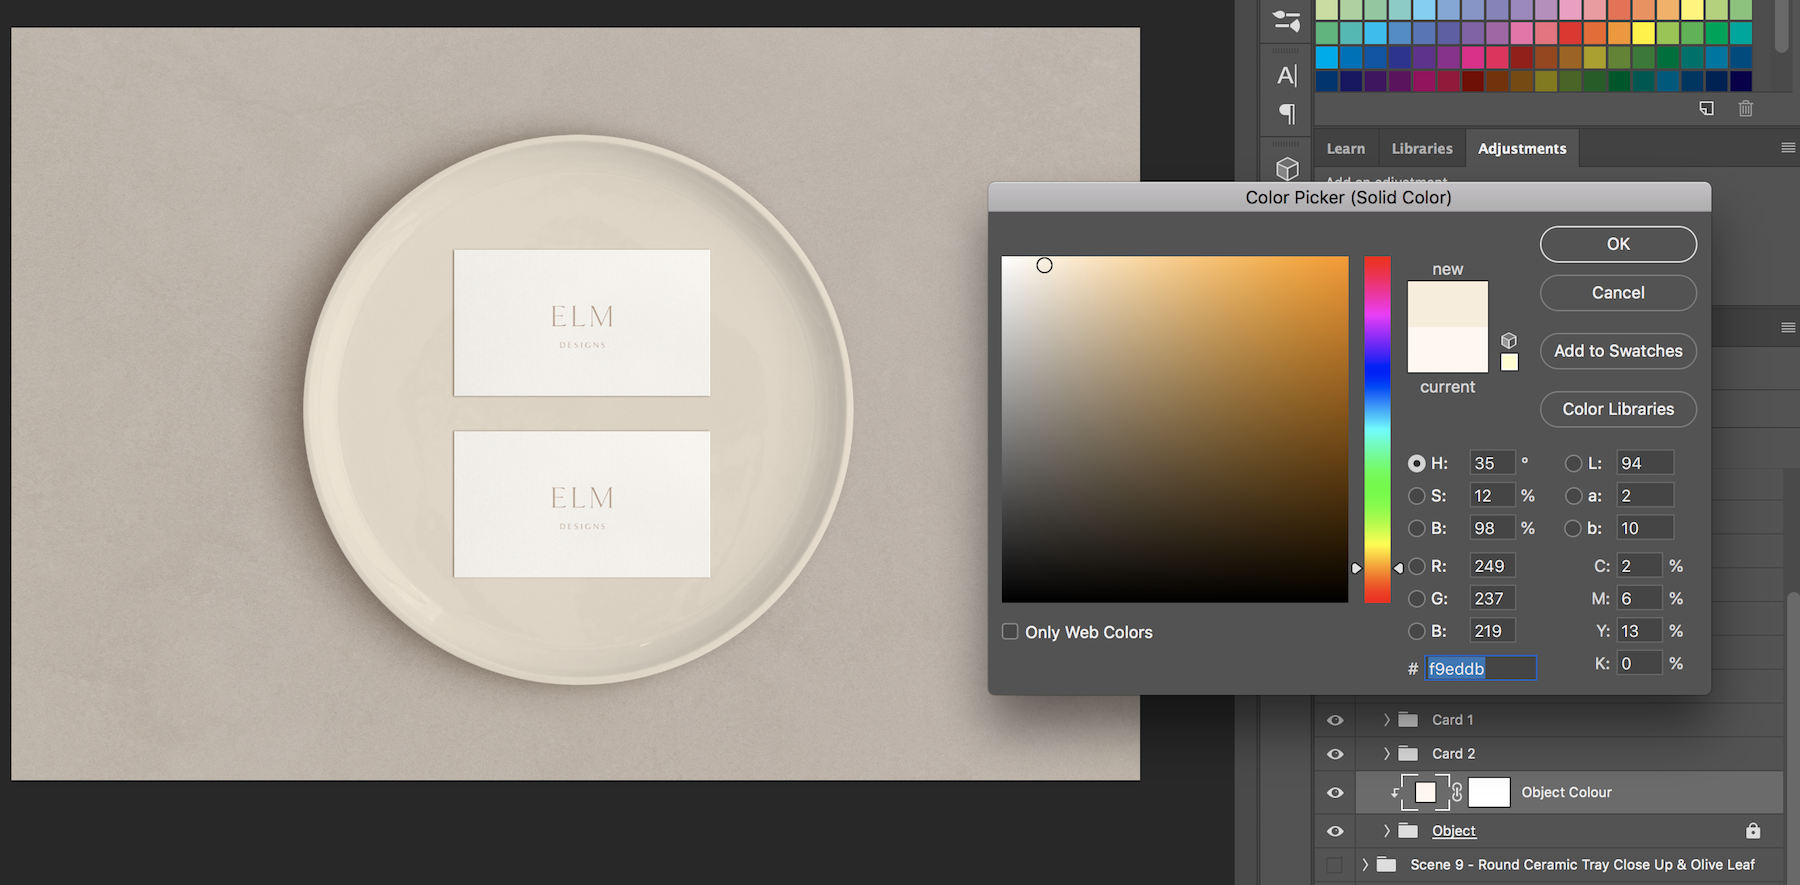Open the Brush Settings panel icon

(x=1287, y=21)
